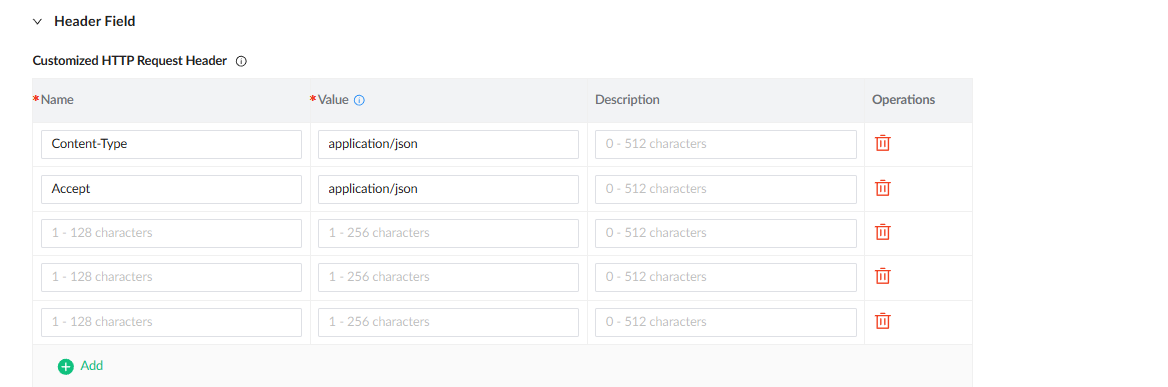Click trash icon in fourth header row
This screenshot has height=387, width=1168.
coord(882,277)
